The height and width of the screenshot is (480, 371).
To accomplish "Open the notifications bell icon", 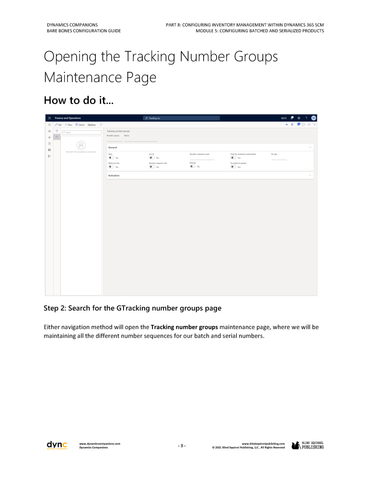I will point(292,118).
